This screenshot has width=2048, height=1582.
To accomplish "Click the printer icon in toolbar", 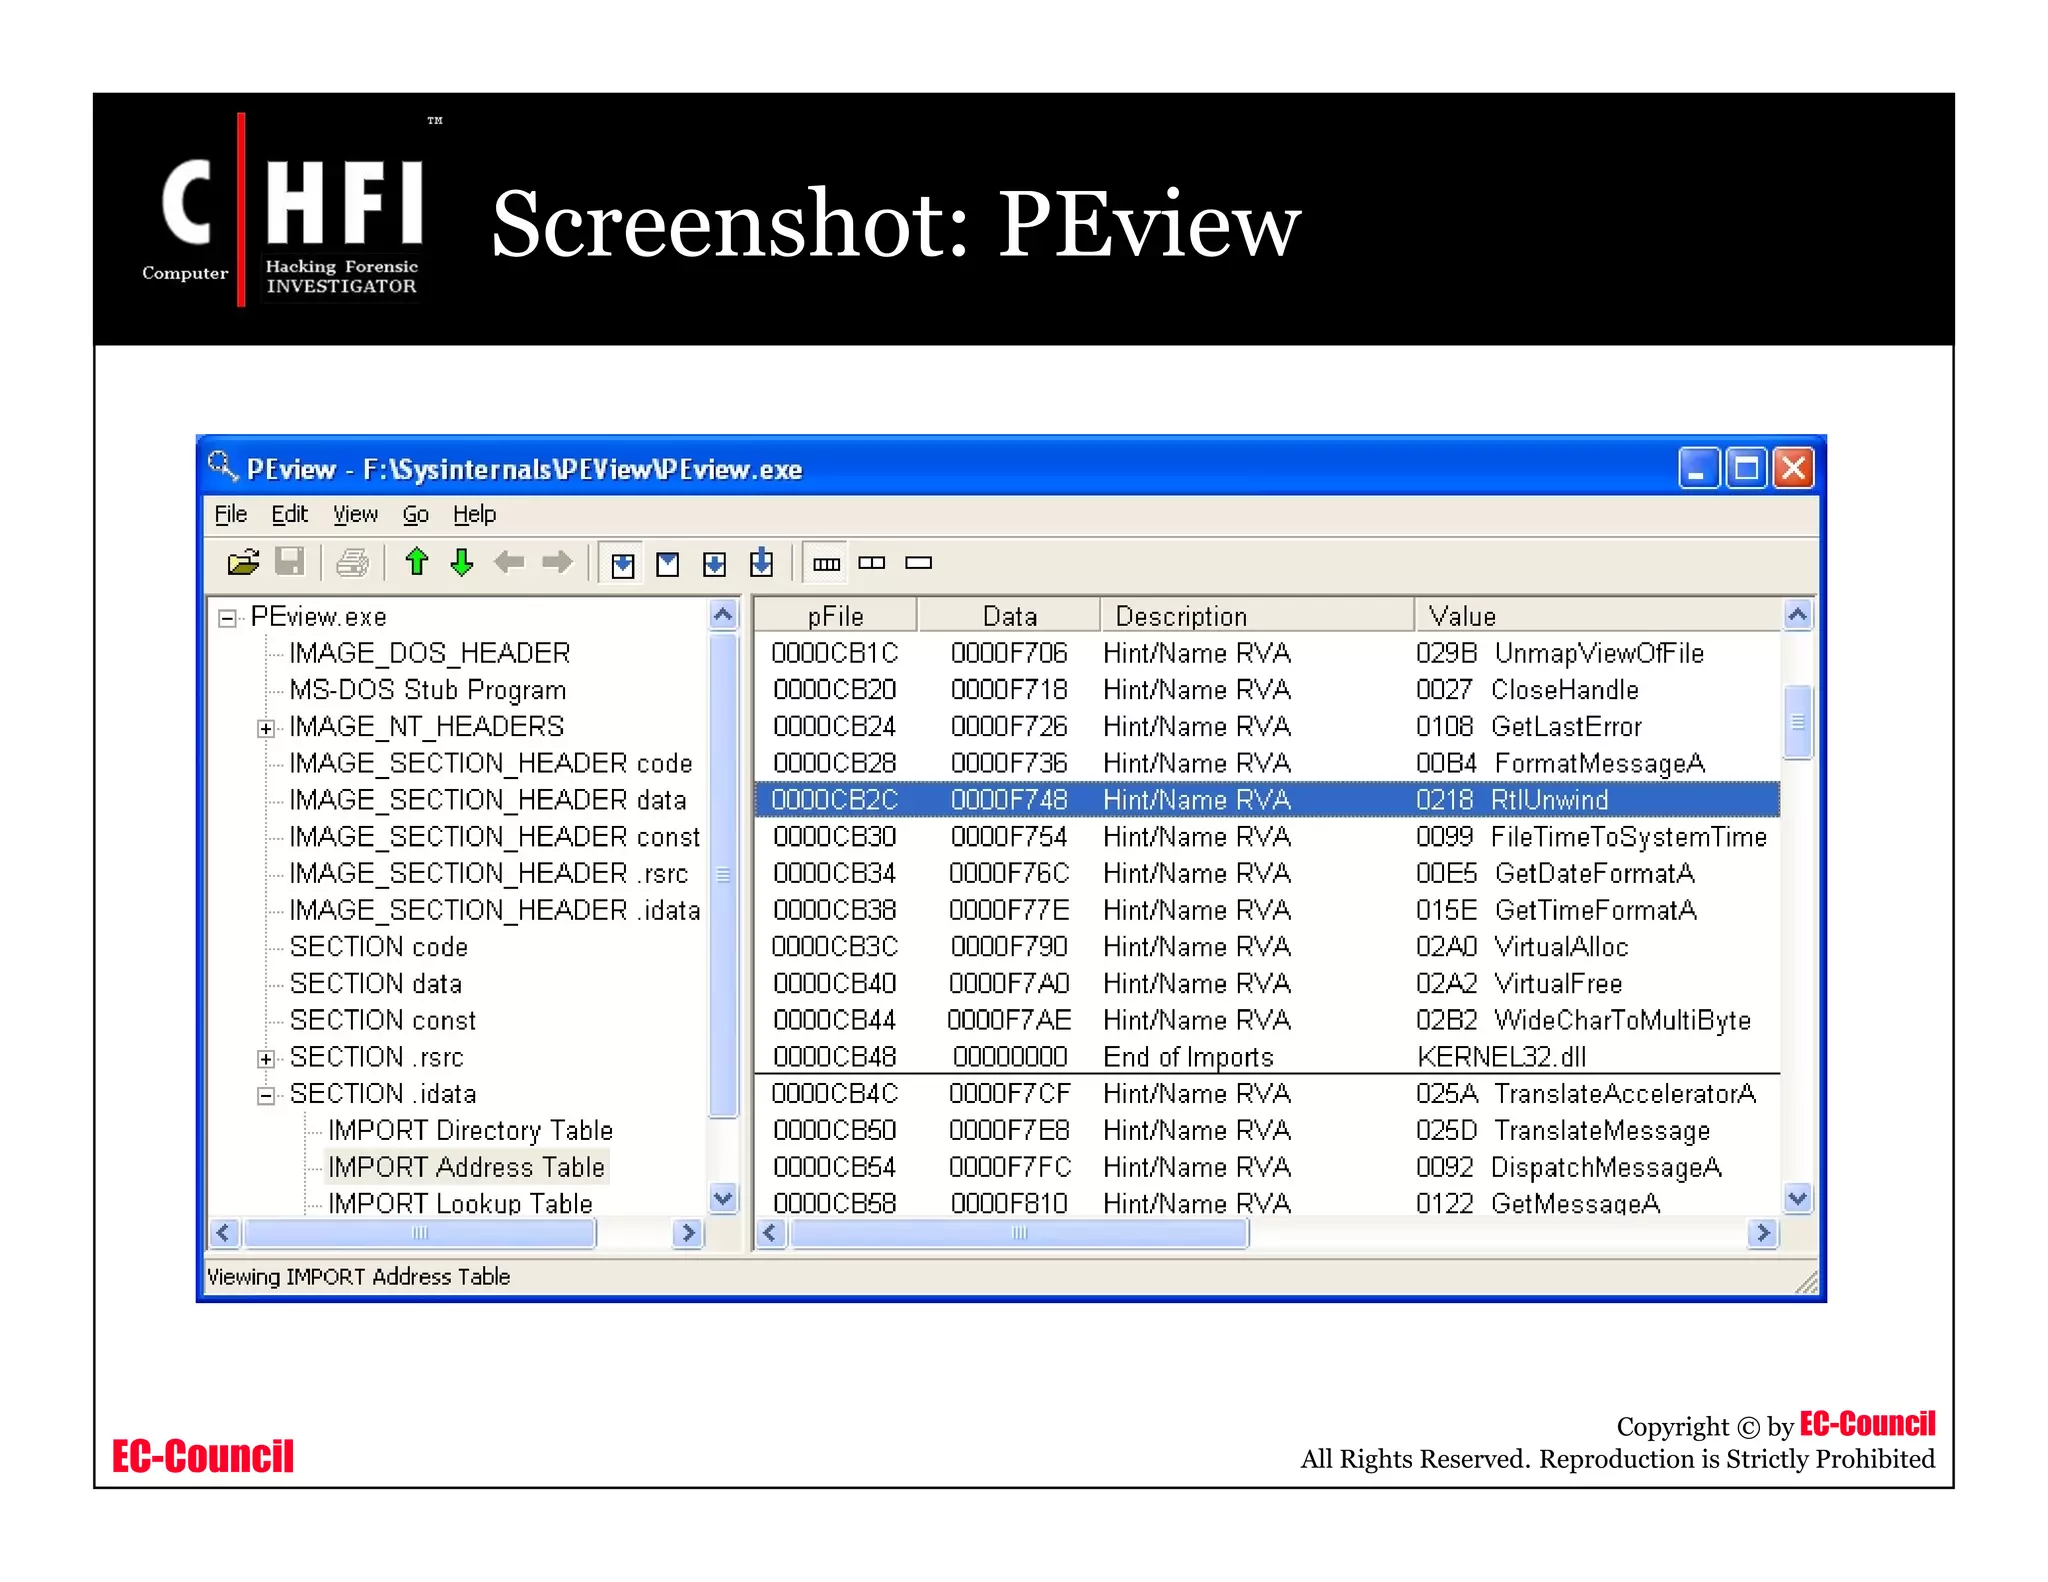I will (352, 563).
